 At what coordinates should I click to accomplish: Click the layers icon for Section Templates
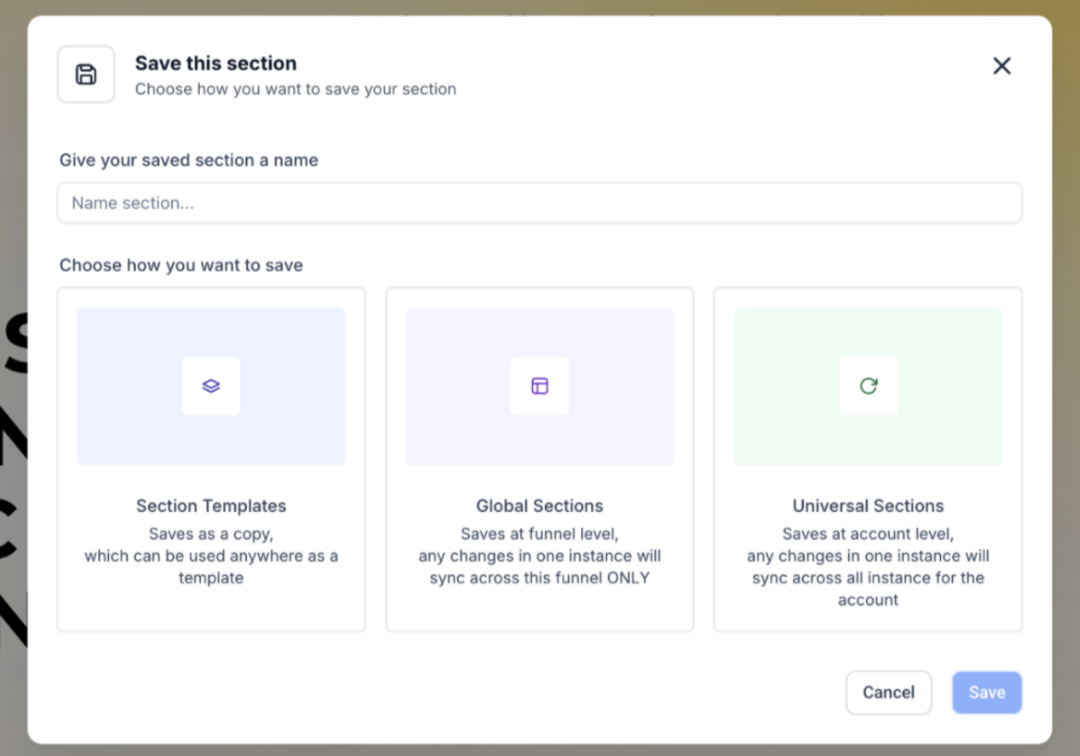[211, 386]
